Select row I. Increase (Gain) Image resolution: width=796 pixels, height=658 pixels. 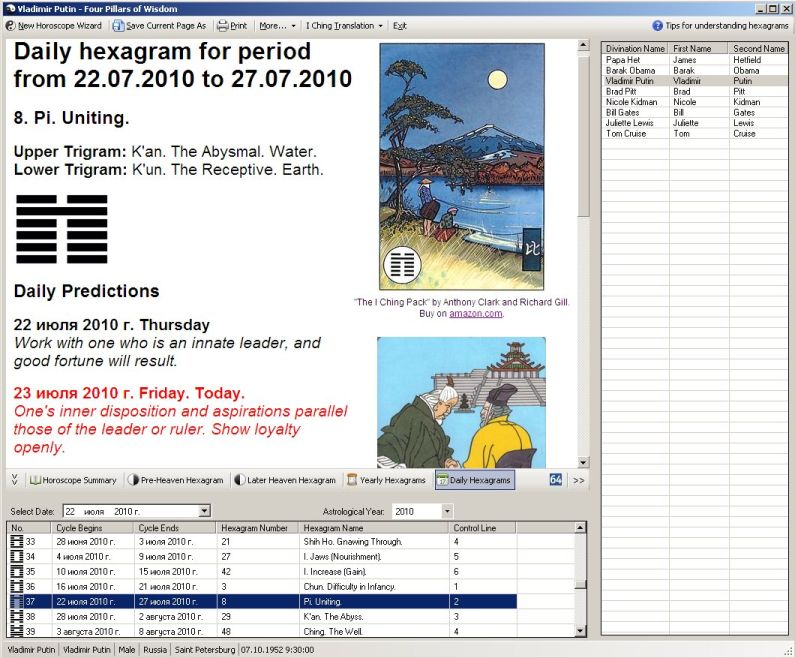262,571
